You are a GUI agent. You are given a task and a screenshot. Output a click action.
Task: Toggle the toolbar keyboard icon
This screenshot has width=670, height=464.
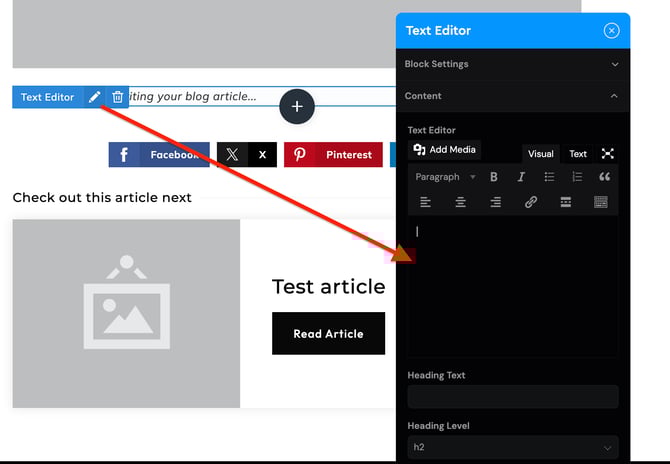[x=601, y=202]
